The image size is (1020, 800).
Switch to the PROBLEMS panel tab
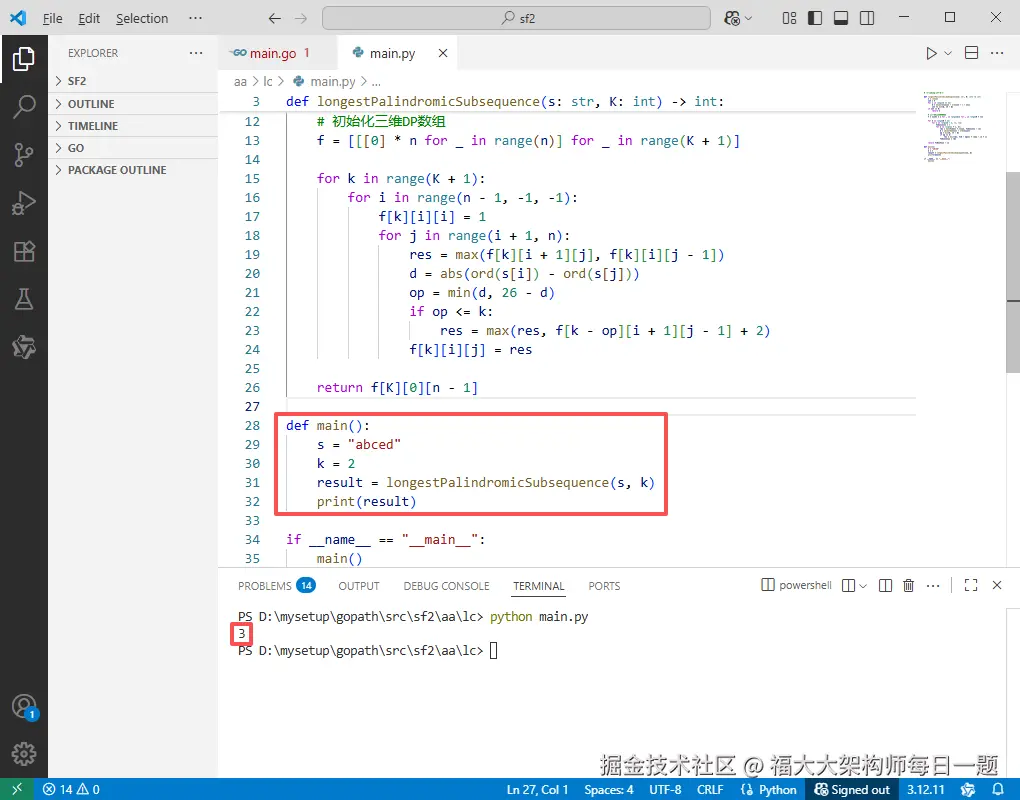point(276,586)
